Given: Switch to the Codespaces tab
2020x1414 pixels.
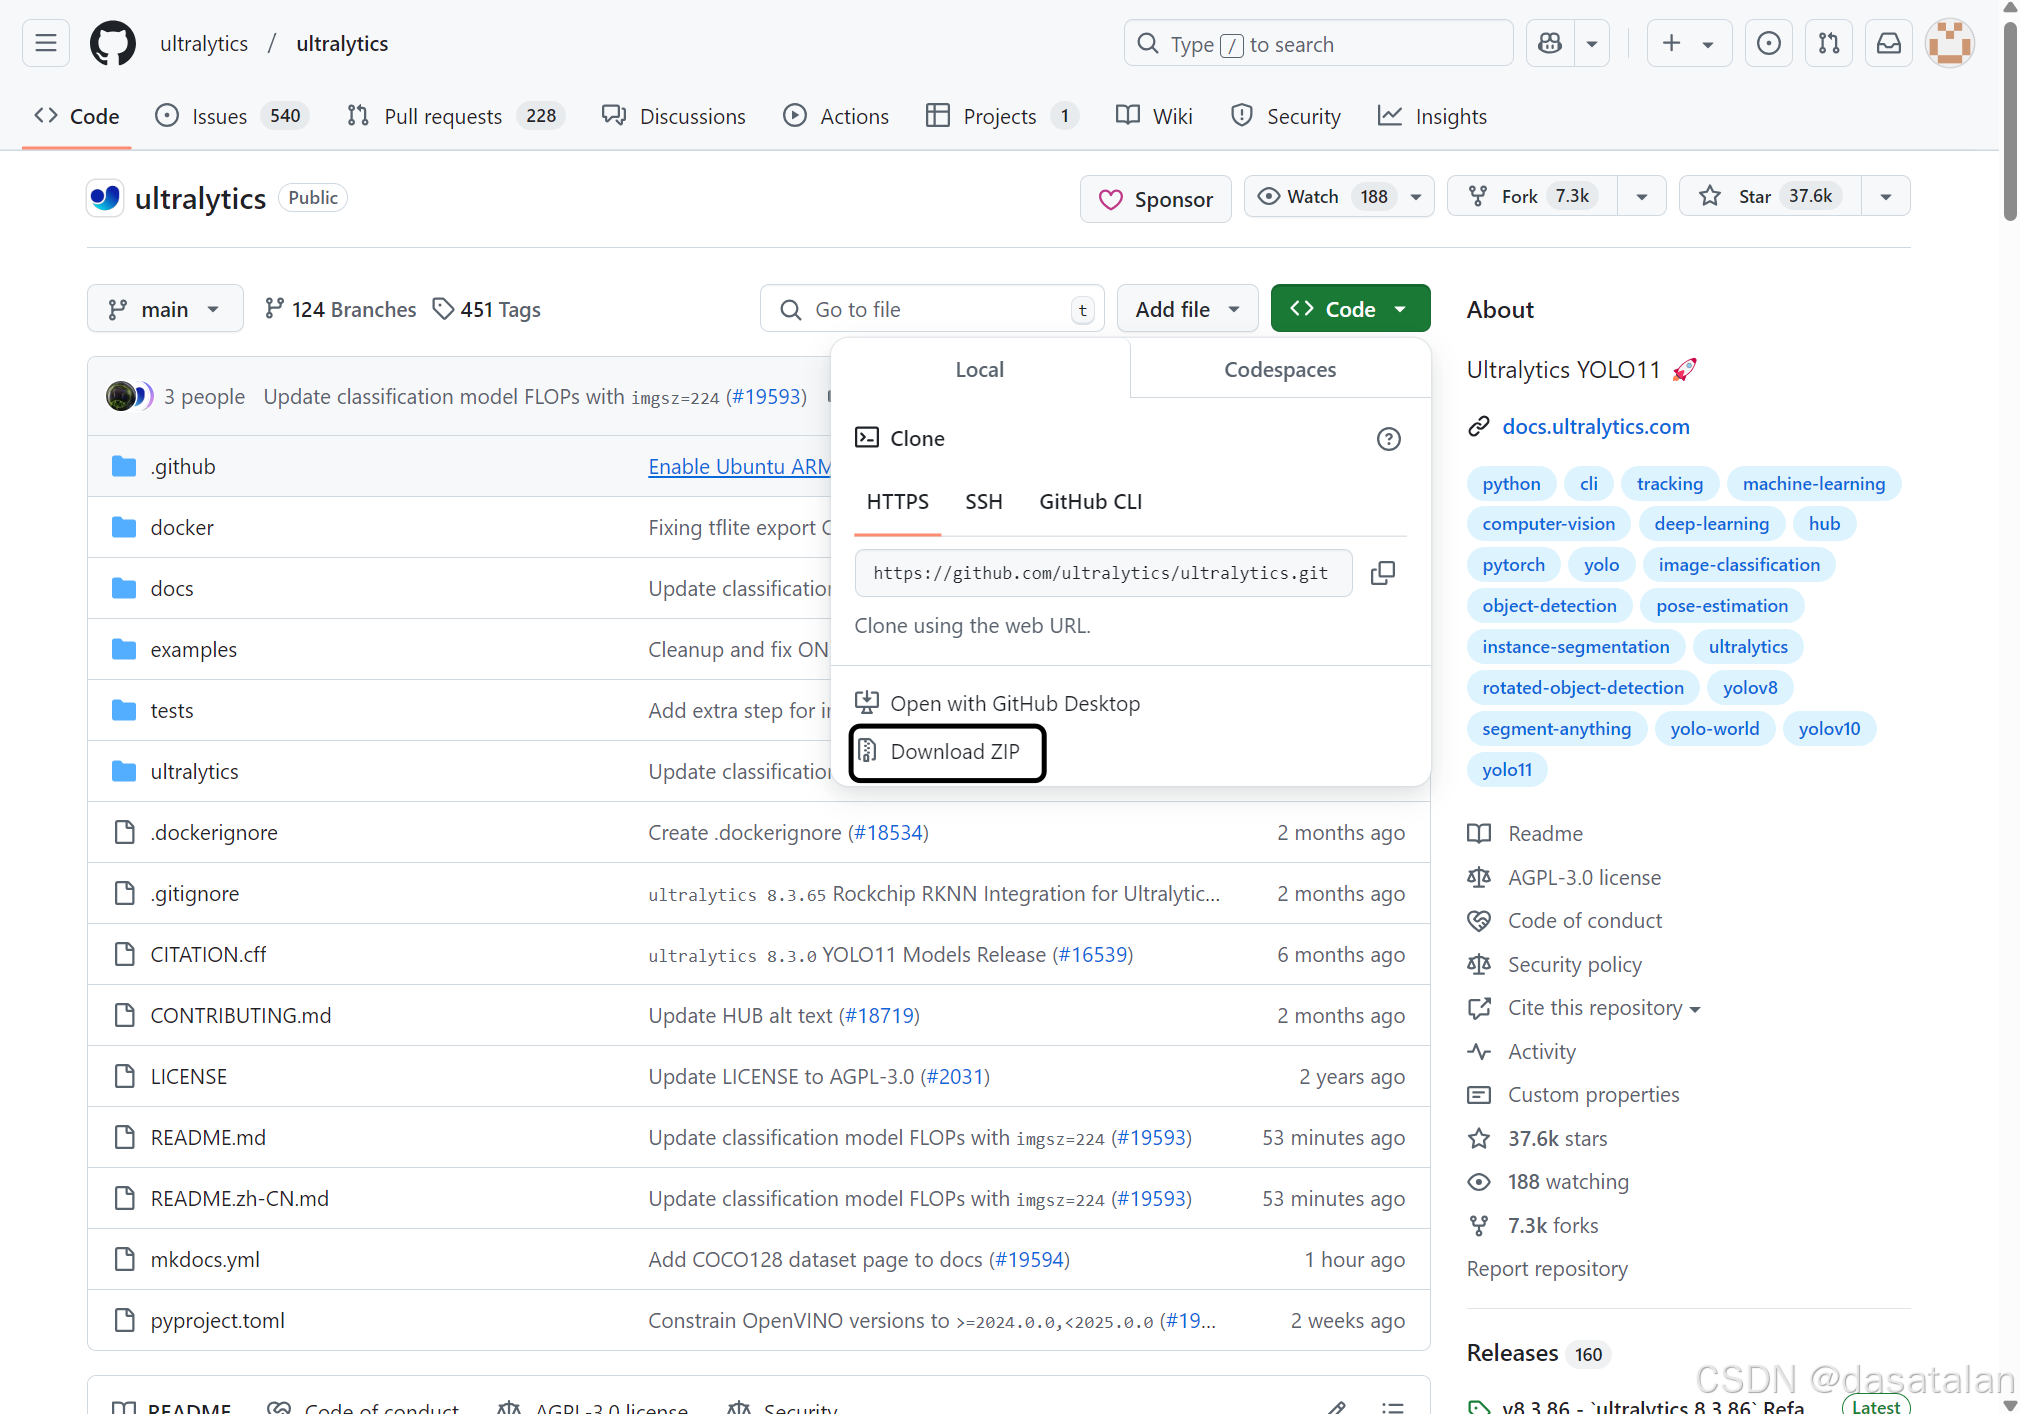Looking at the screenshot, I should 1279,369.
